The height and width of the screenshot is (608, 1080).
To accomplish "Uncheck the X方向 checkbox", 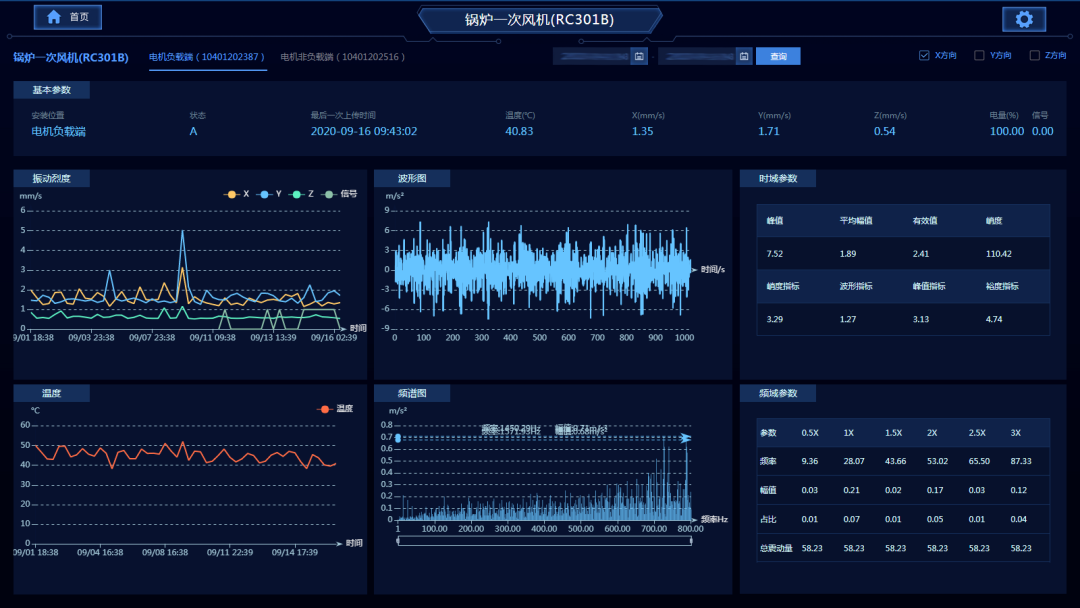I will (924, 56).
